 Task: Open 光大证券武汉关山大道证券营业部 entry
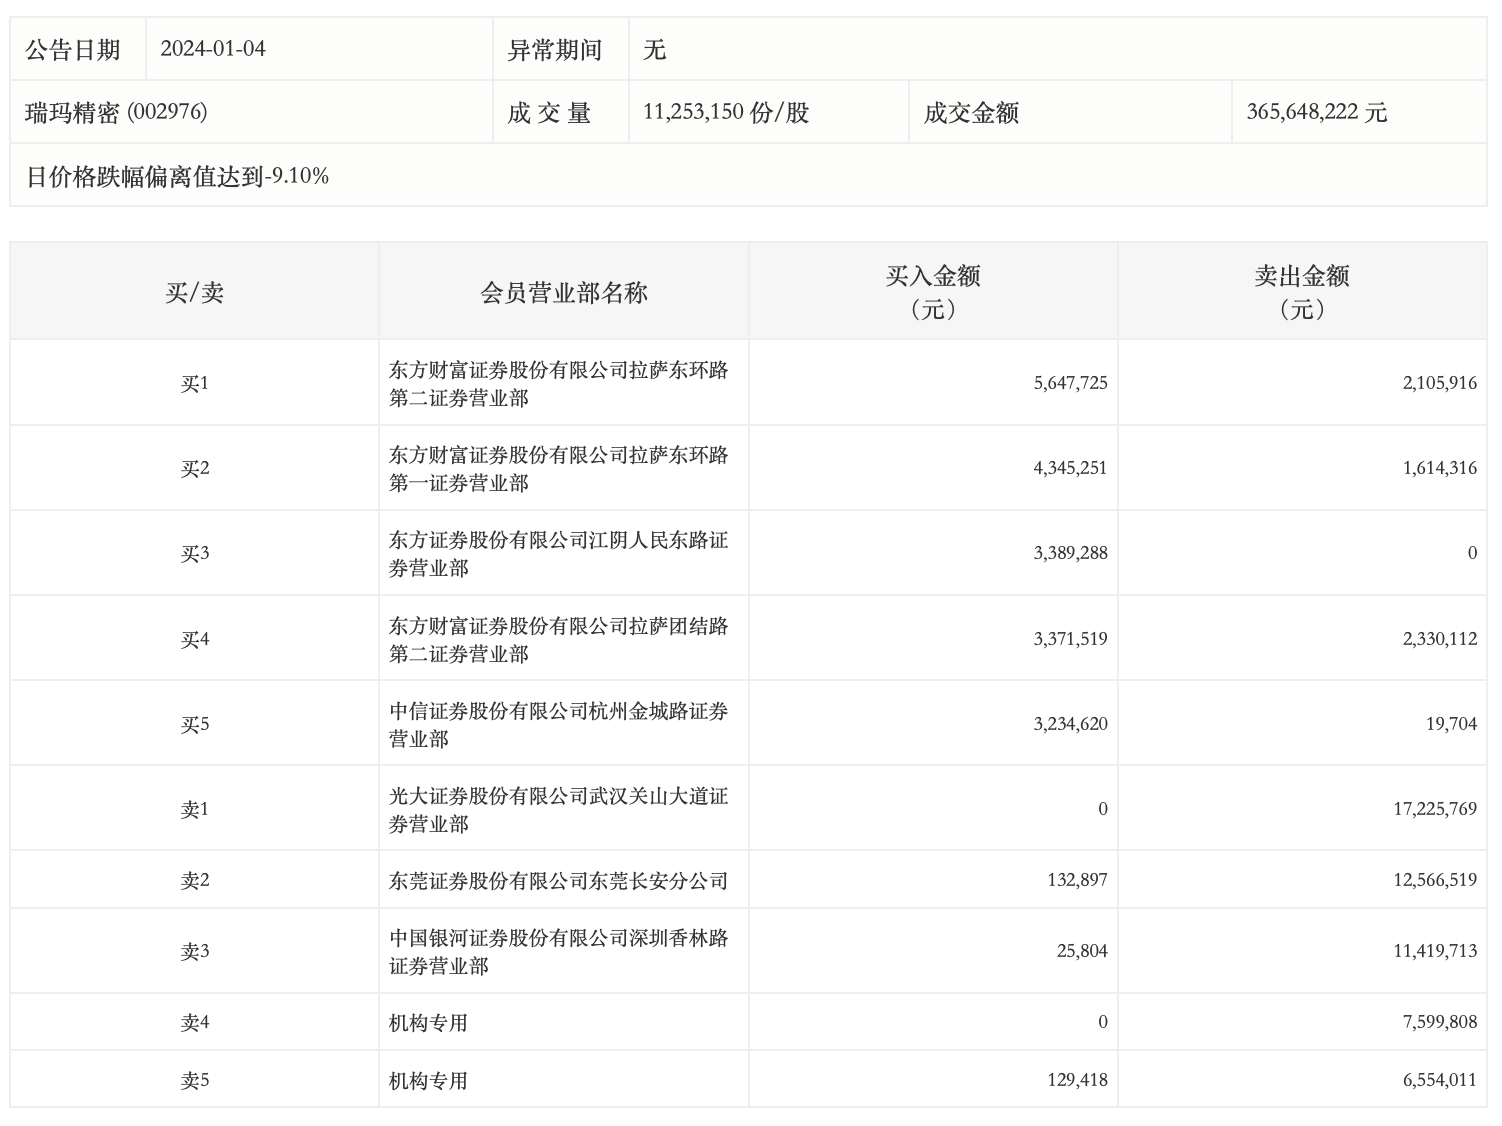coord(558,810)
